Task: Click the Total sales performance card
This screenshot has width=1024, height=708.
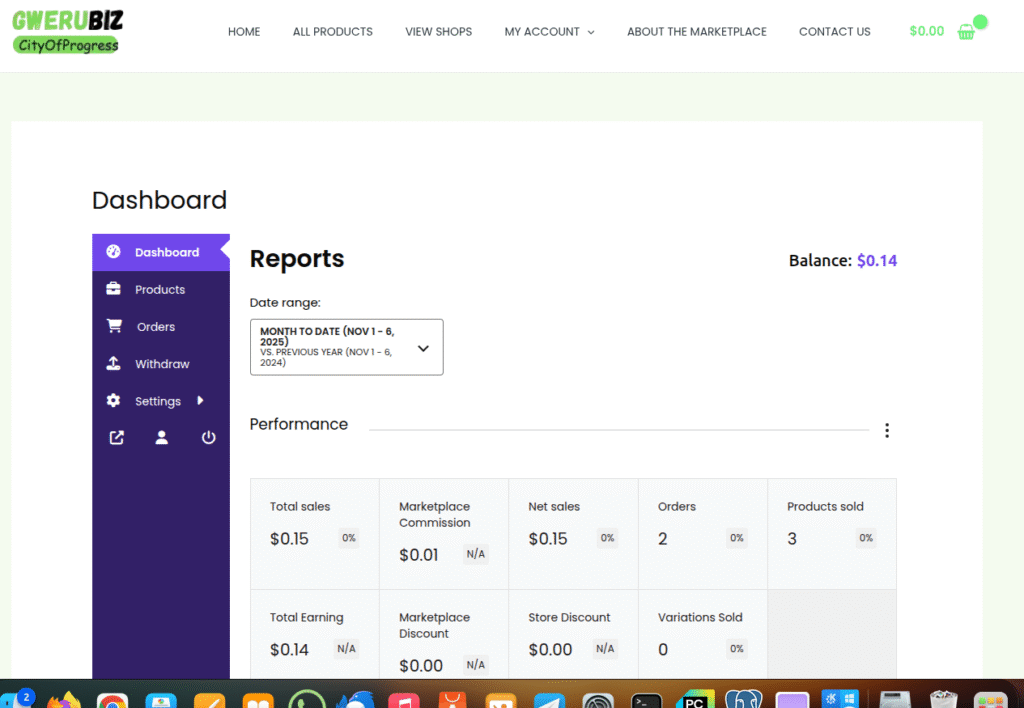Action: 314,533
